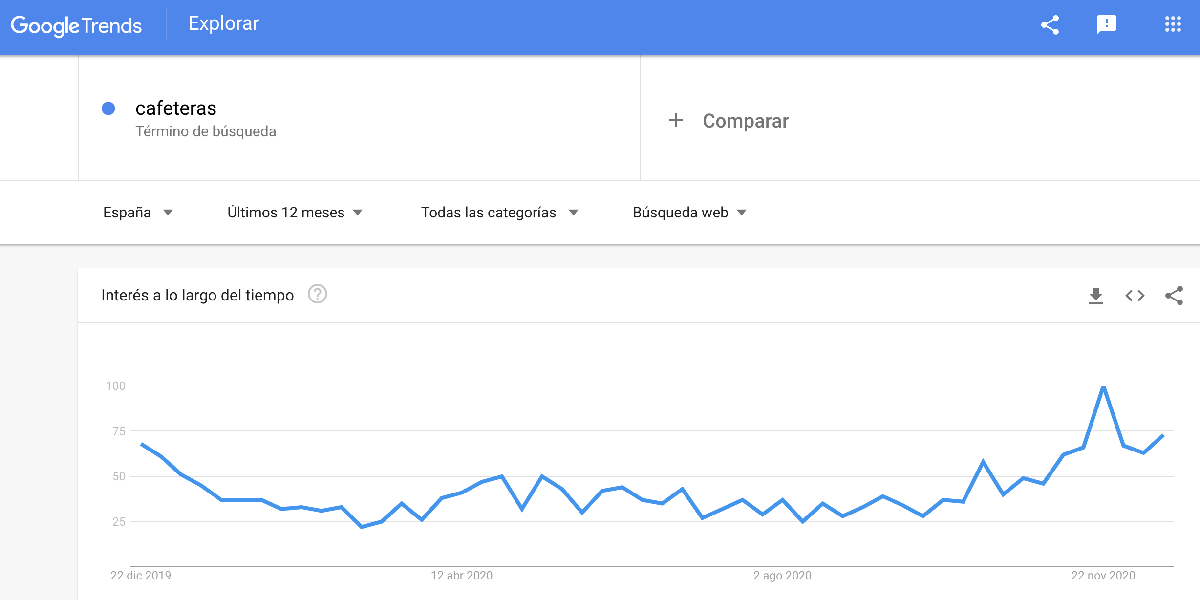This screenshot has width=1200, height=600.
Task: Open the embed code for the chart
Action: [x=1134, y=296]
